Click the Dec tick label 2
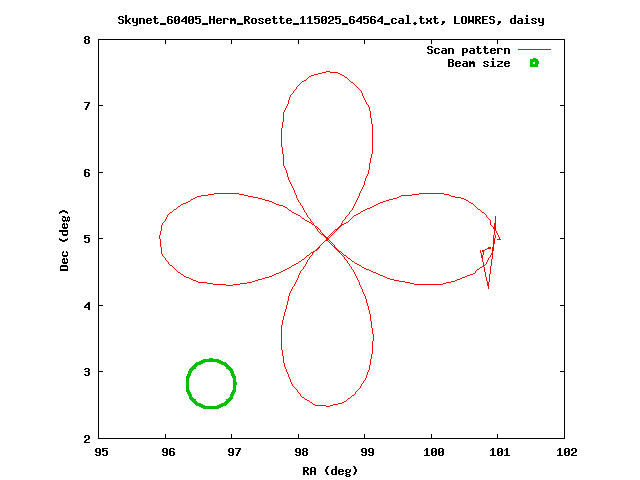Screen dimensions: 640x480 (87, 439)
